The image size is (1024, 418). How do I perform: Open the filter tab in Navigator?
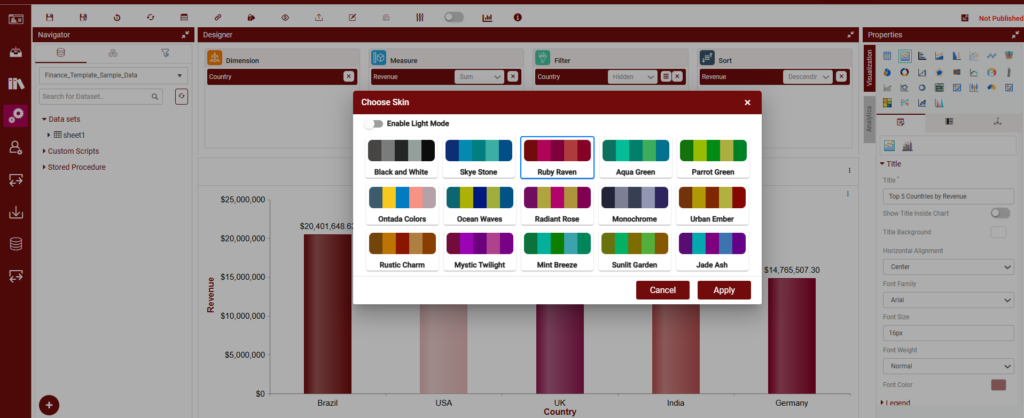point(164,53)
